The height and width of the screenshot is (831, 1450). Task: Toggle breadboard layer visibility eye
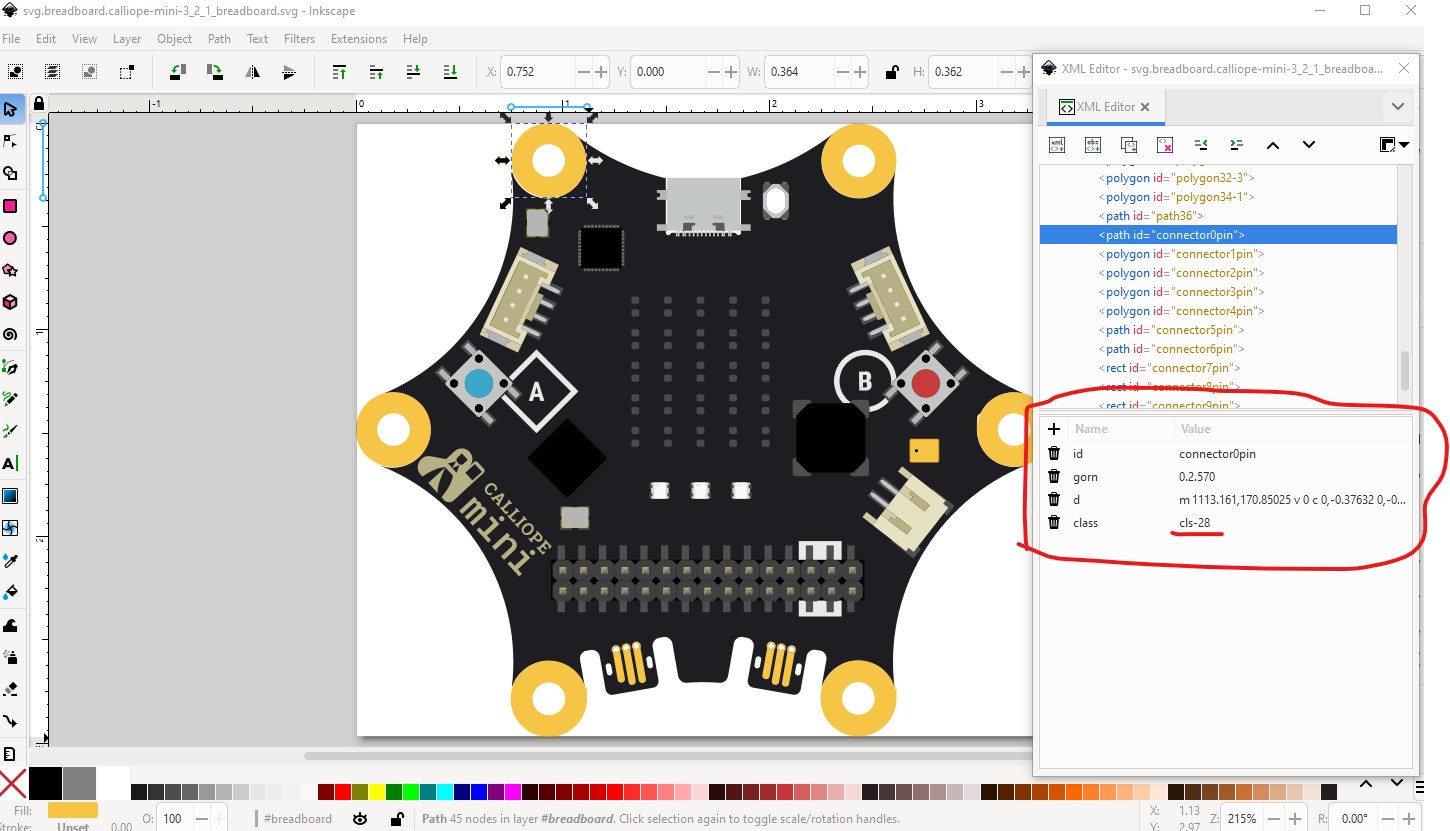coord(360,819)
